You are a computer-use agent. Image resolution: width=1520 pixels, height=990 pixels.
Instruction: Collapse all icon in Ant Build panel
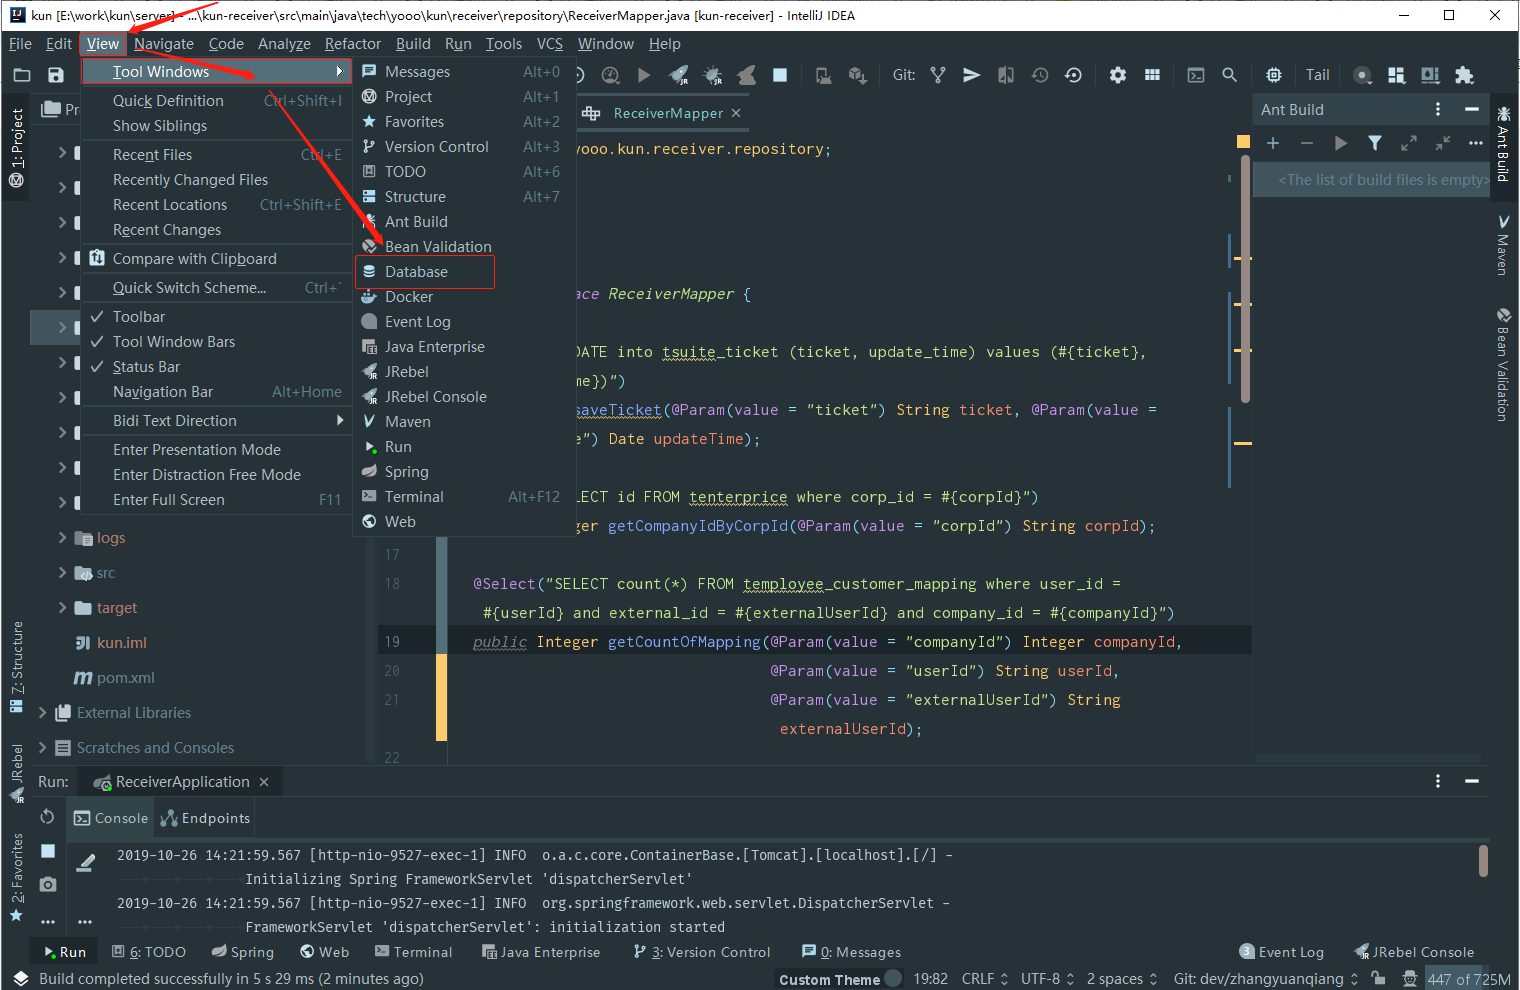click(1443, 143)
